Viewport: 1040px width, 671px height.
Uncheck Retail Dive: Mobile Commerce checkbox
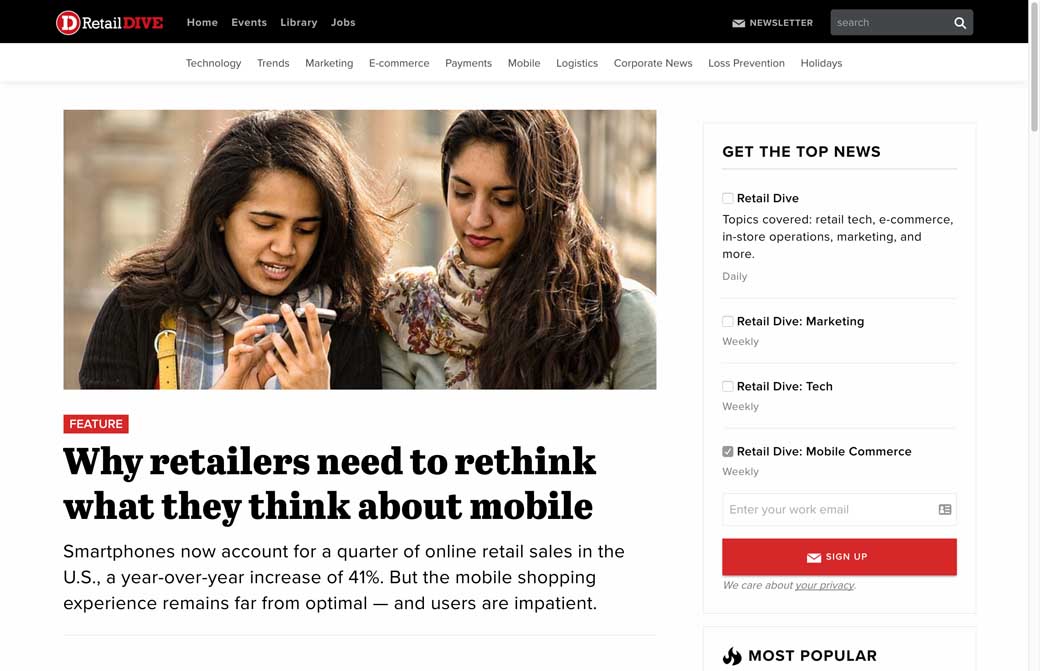click(x=728, y=452)
